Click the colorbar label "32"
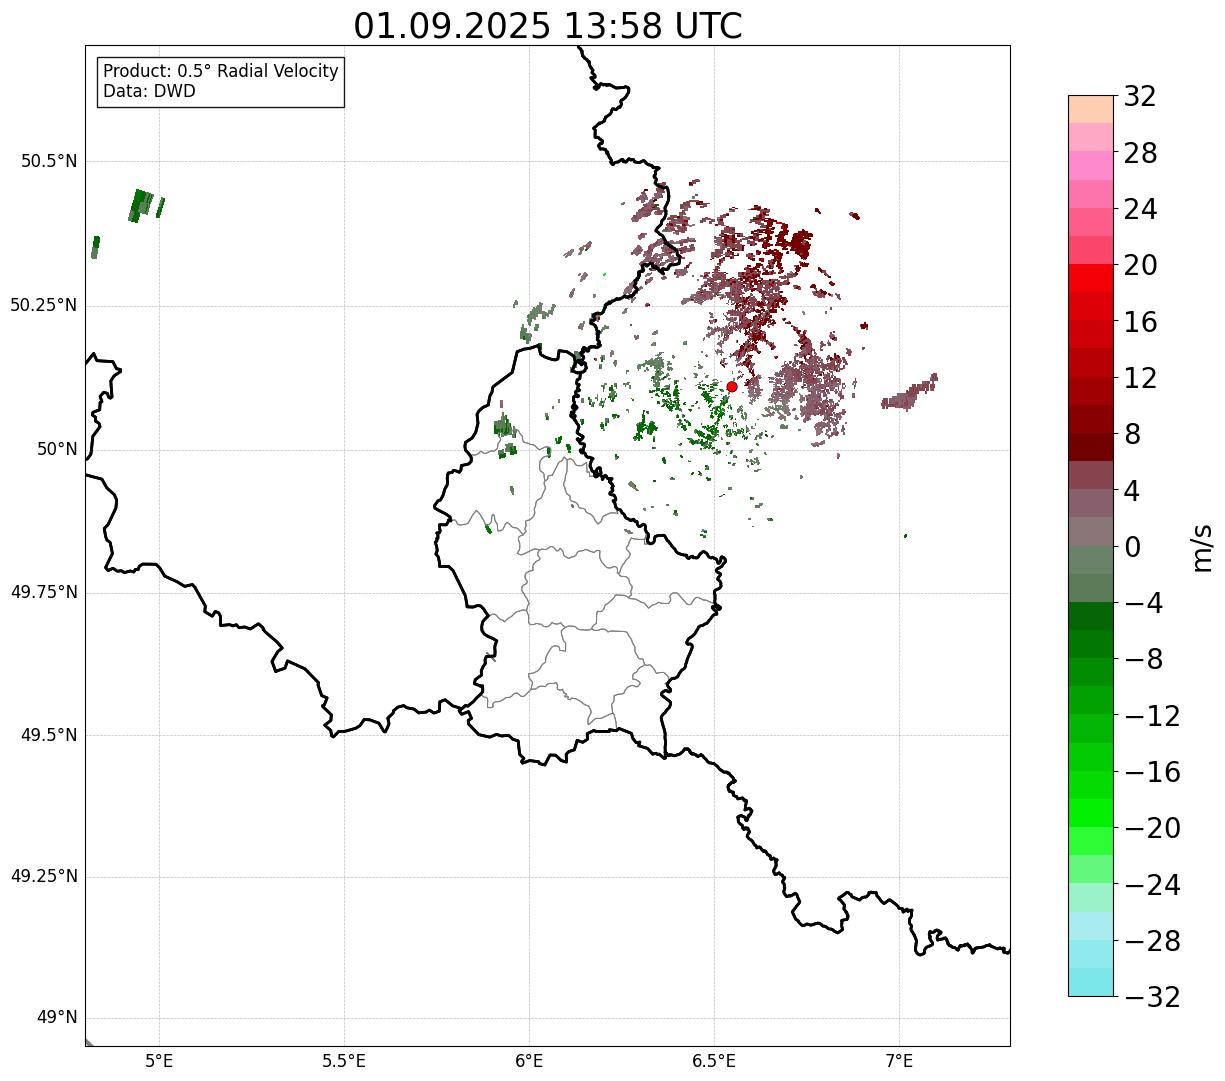1225x1081 pixels. click(x=1140, y=96)
